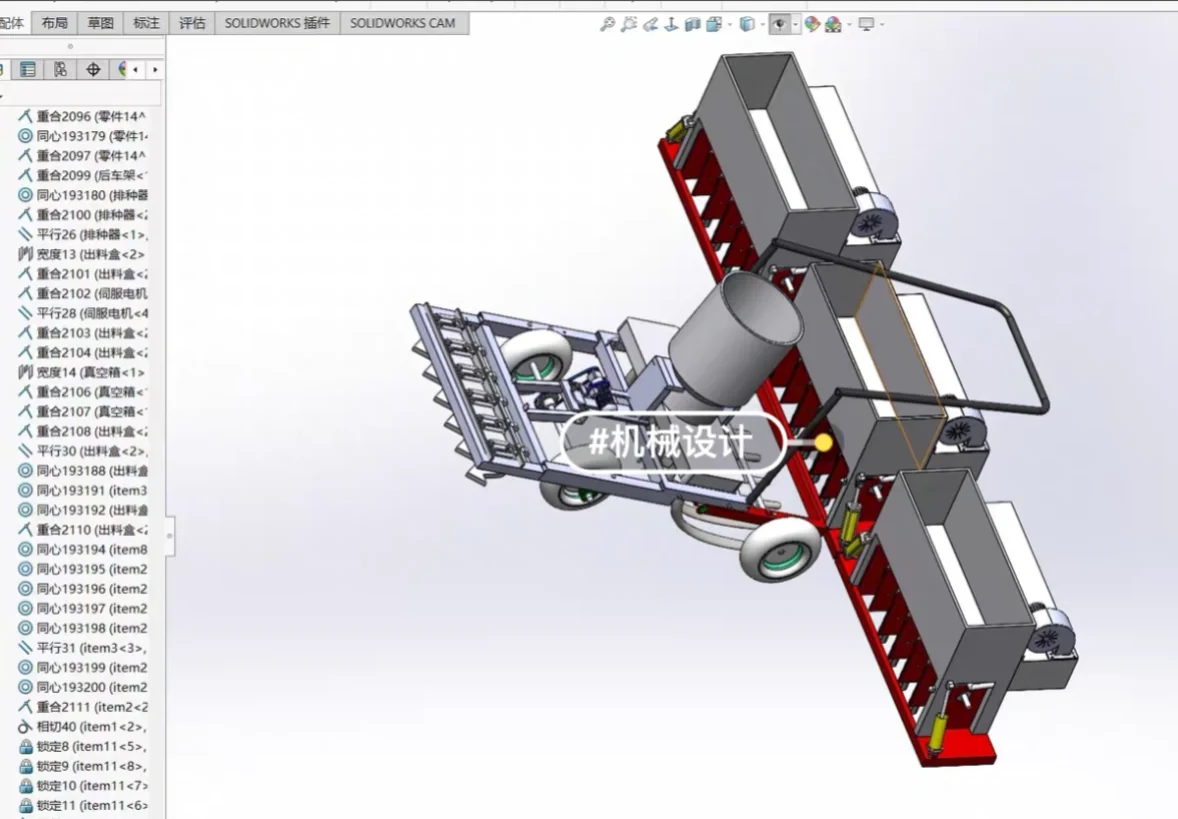Click the lock icon beside 锁定8
The width and height of the screenshot is (1178, 819).
point(25,747)
